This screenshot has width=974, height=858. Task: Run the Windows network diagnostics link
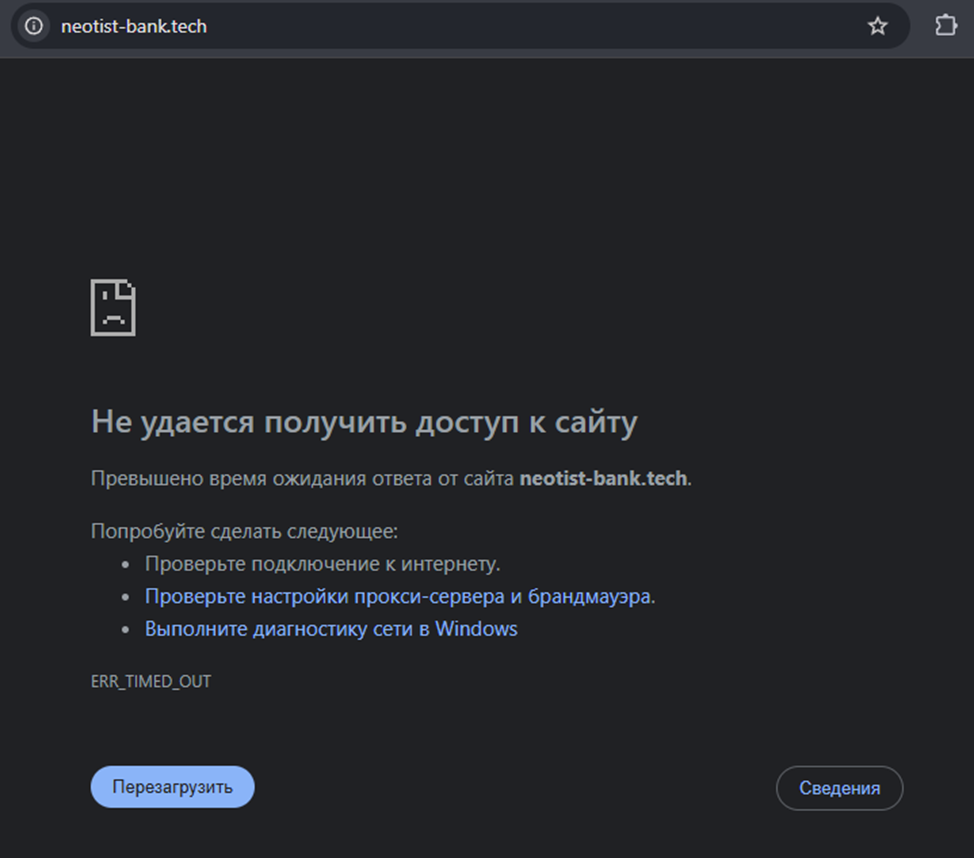tap(331, 629)
